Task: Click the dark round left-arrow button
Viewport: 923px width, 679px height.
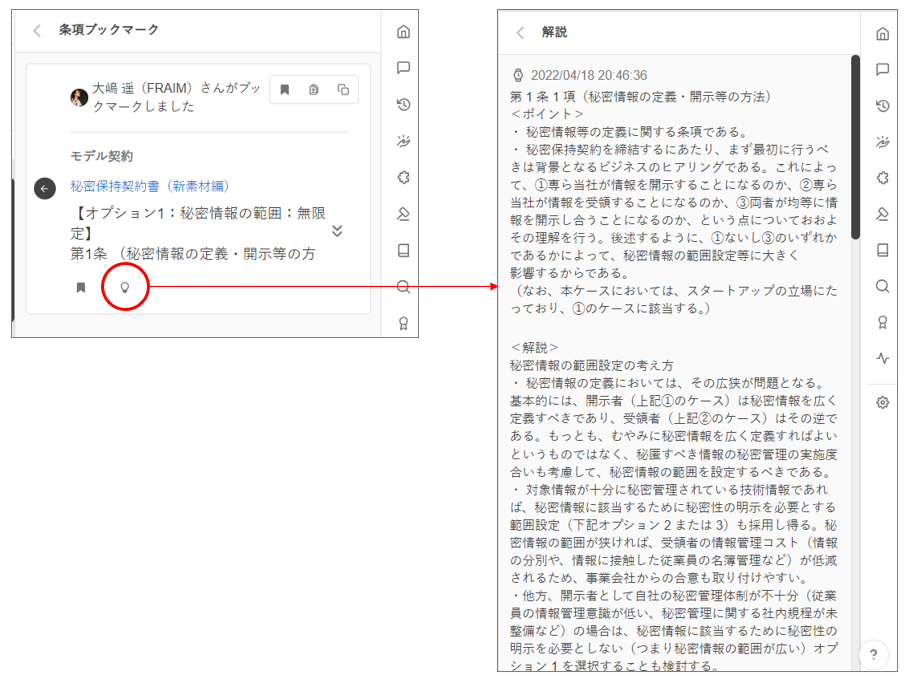Action: pyautogui.click(x=44, y=188)
